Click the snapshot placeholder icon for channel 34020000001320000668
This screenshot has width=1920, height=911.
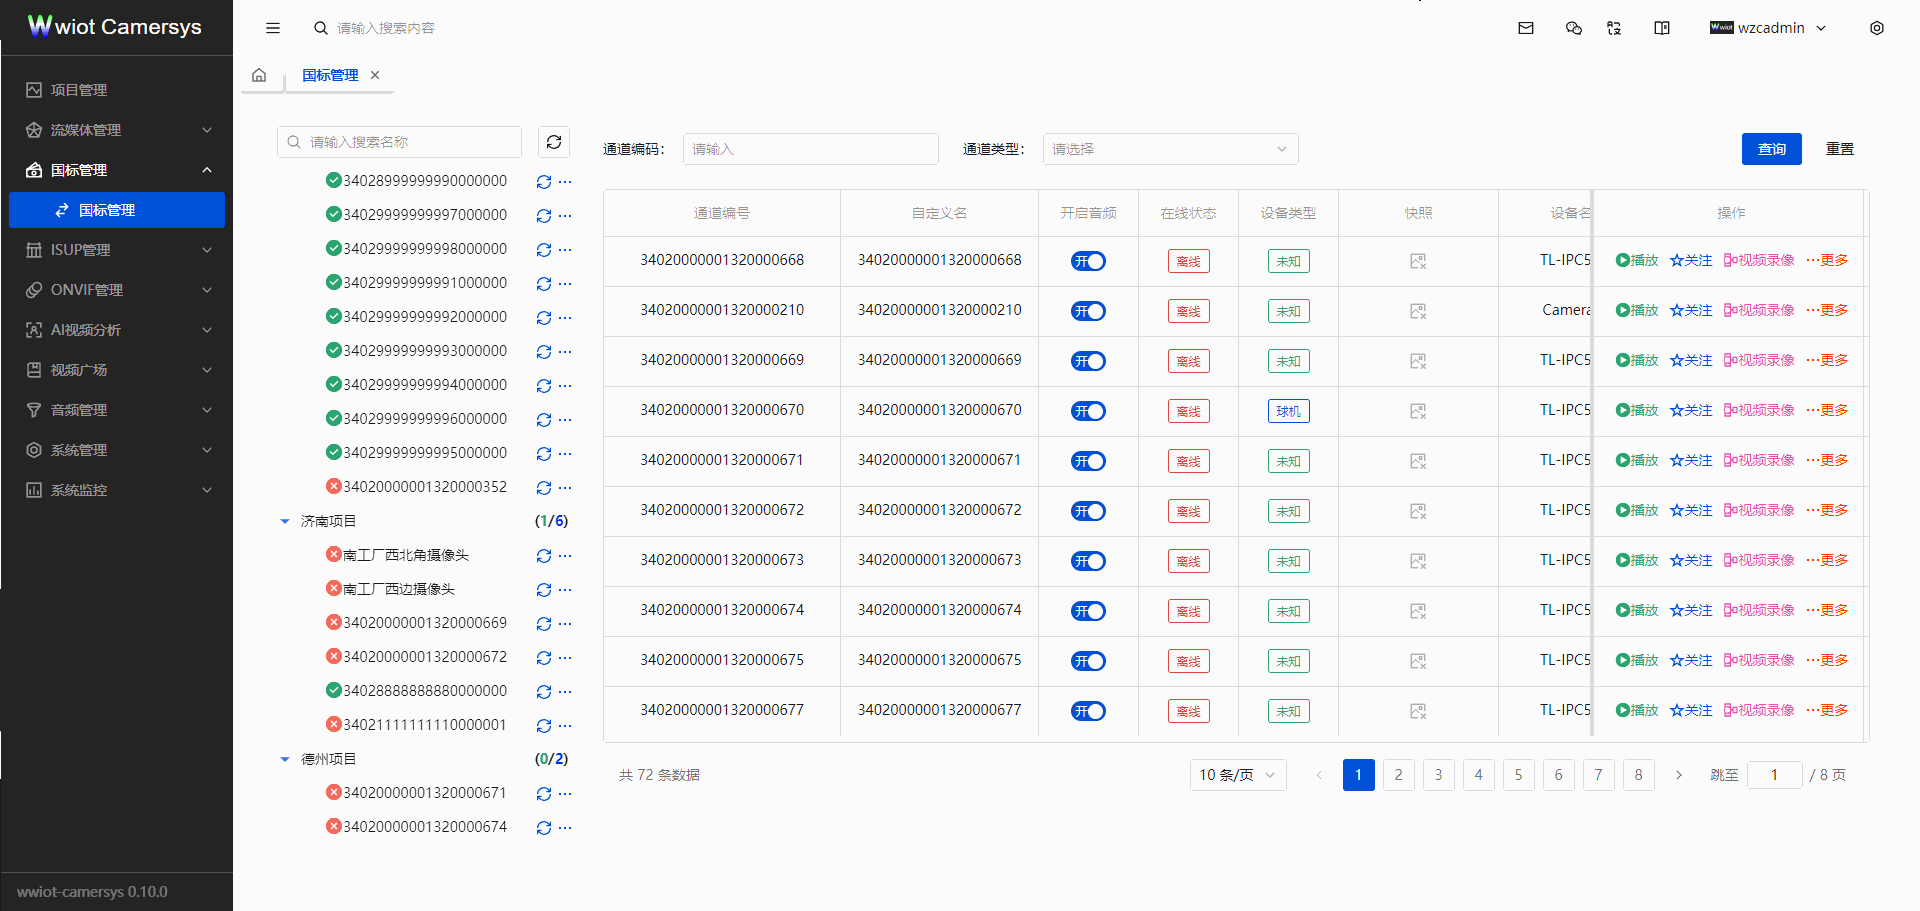point(1417,261)
